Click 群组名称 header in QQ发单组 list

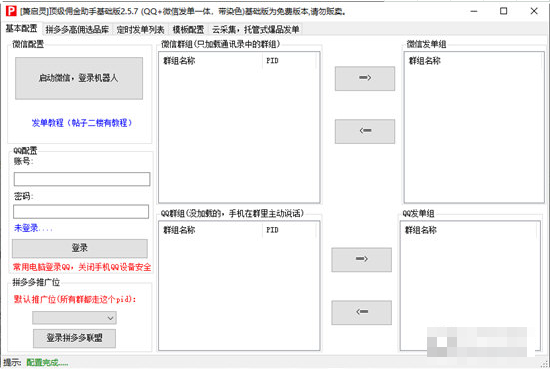point(469,230)
